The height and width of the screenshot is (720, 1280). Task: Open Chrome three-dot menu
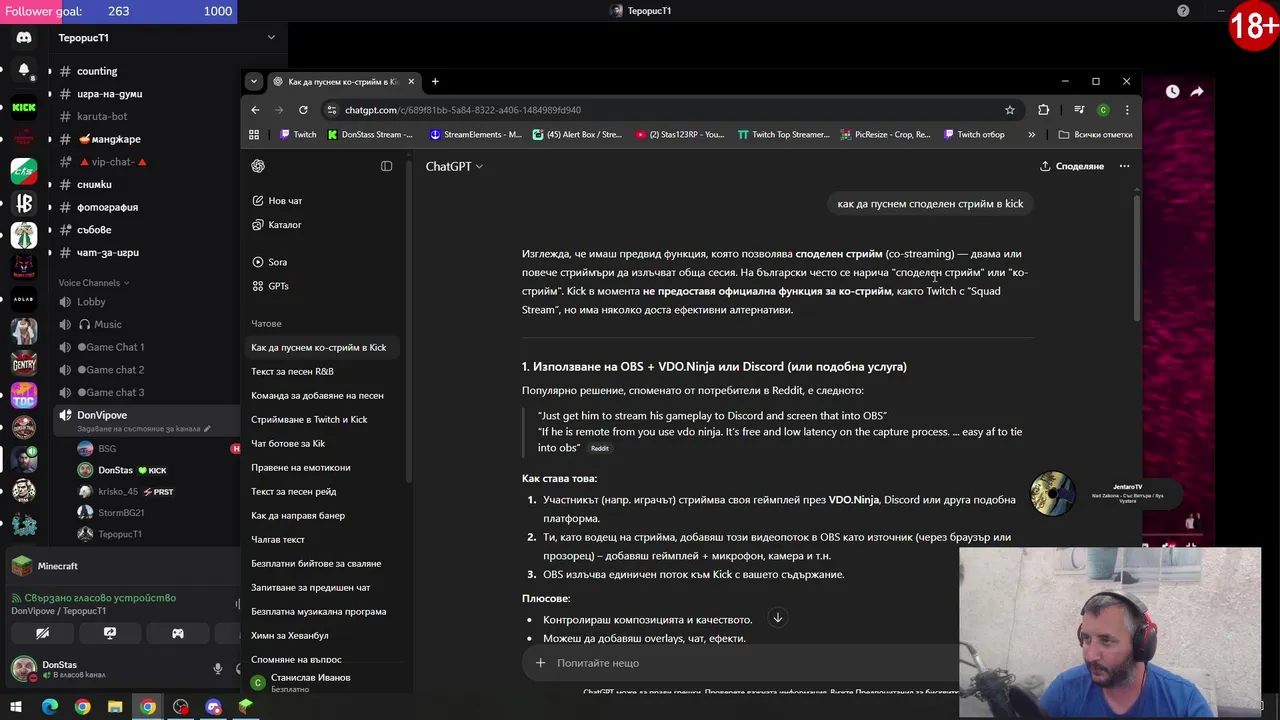click(x=1127, y=110)
